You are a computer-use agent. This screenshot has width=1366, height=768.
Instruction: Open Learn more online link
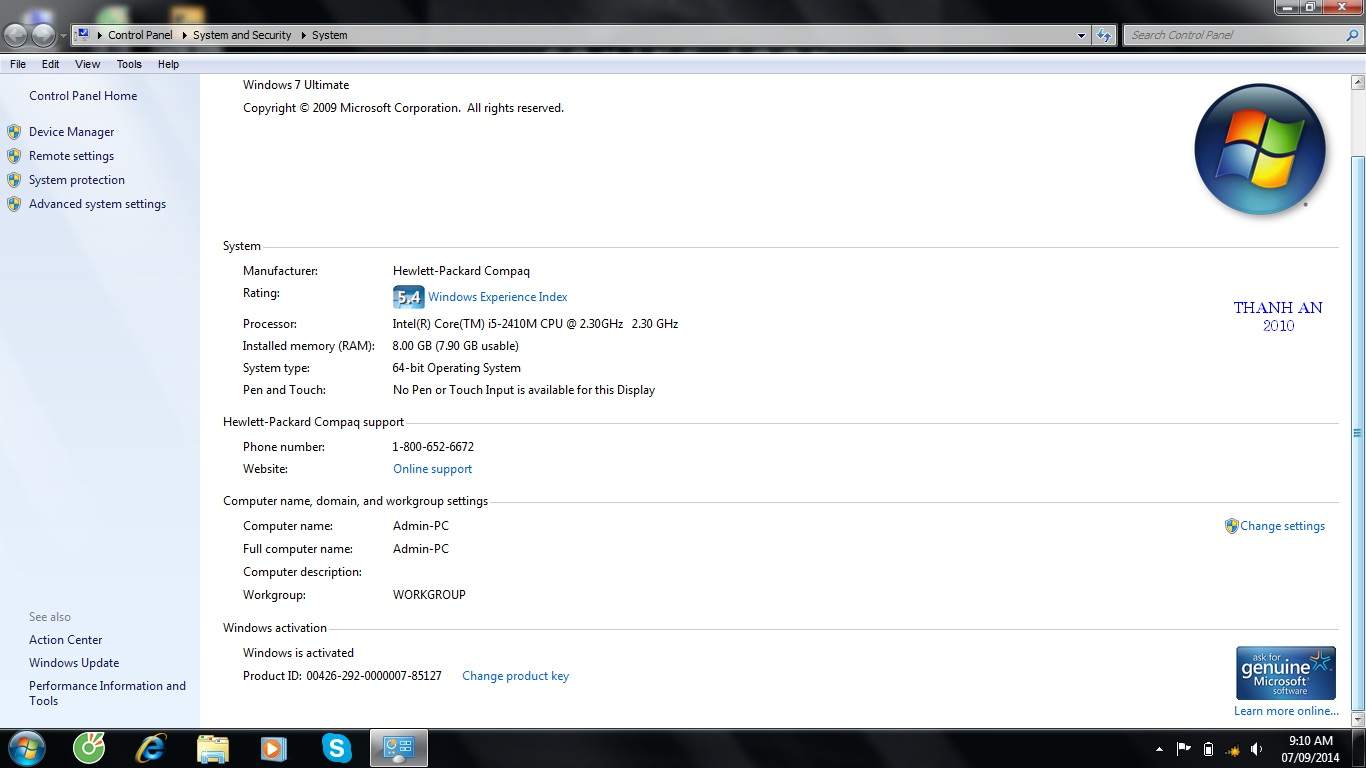click(x=1286, y=711)
